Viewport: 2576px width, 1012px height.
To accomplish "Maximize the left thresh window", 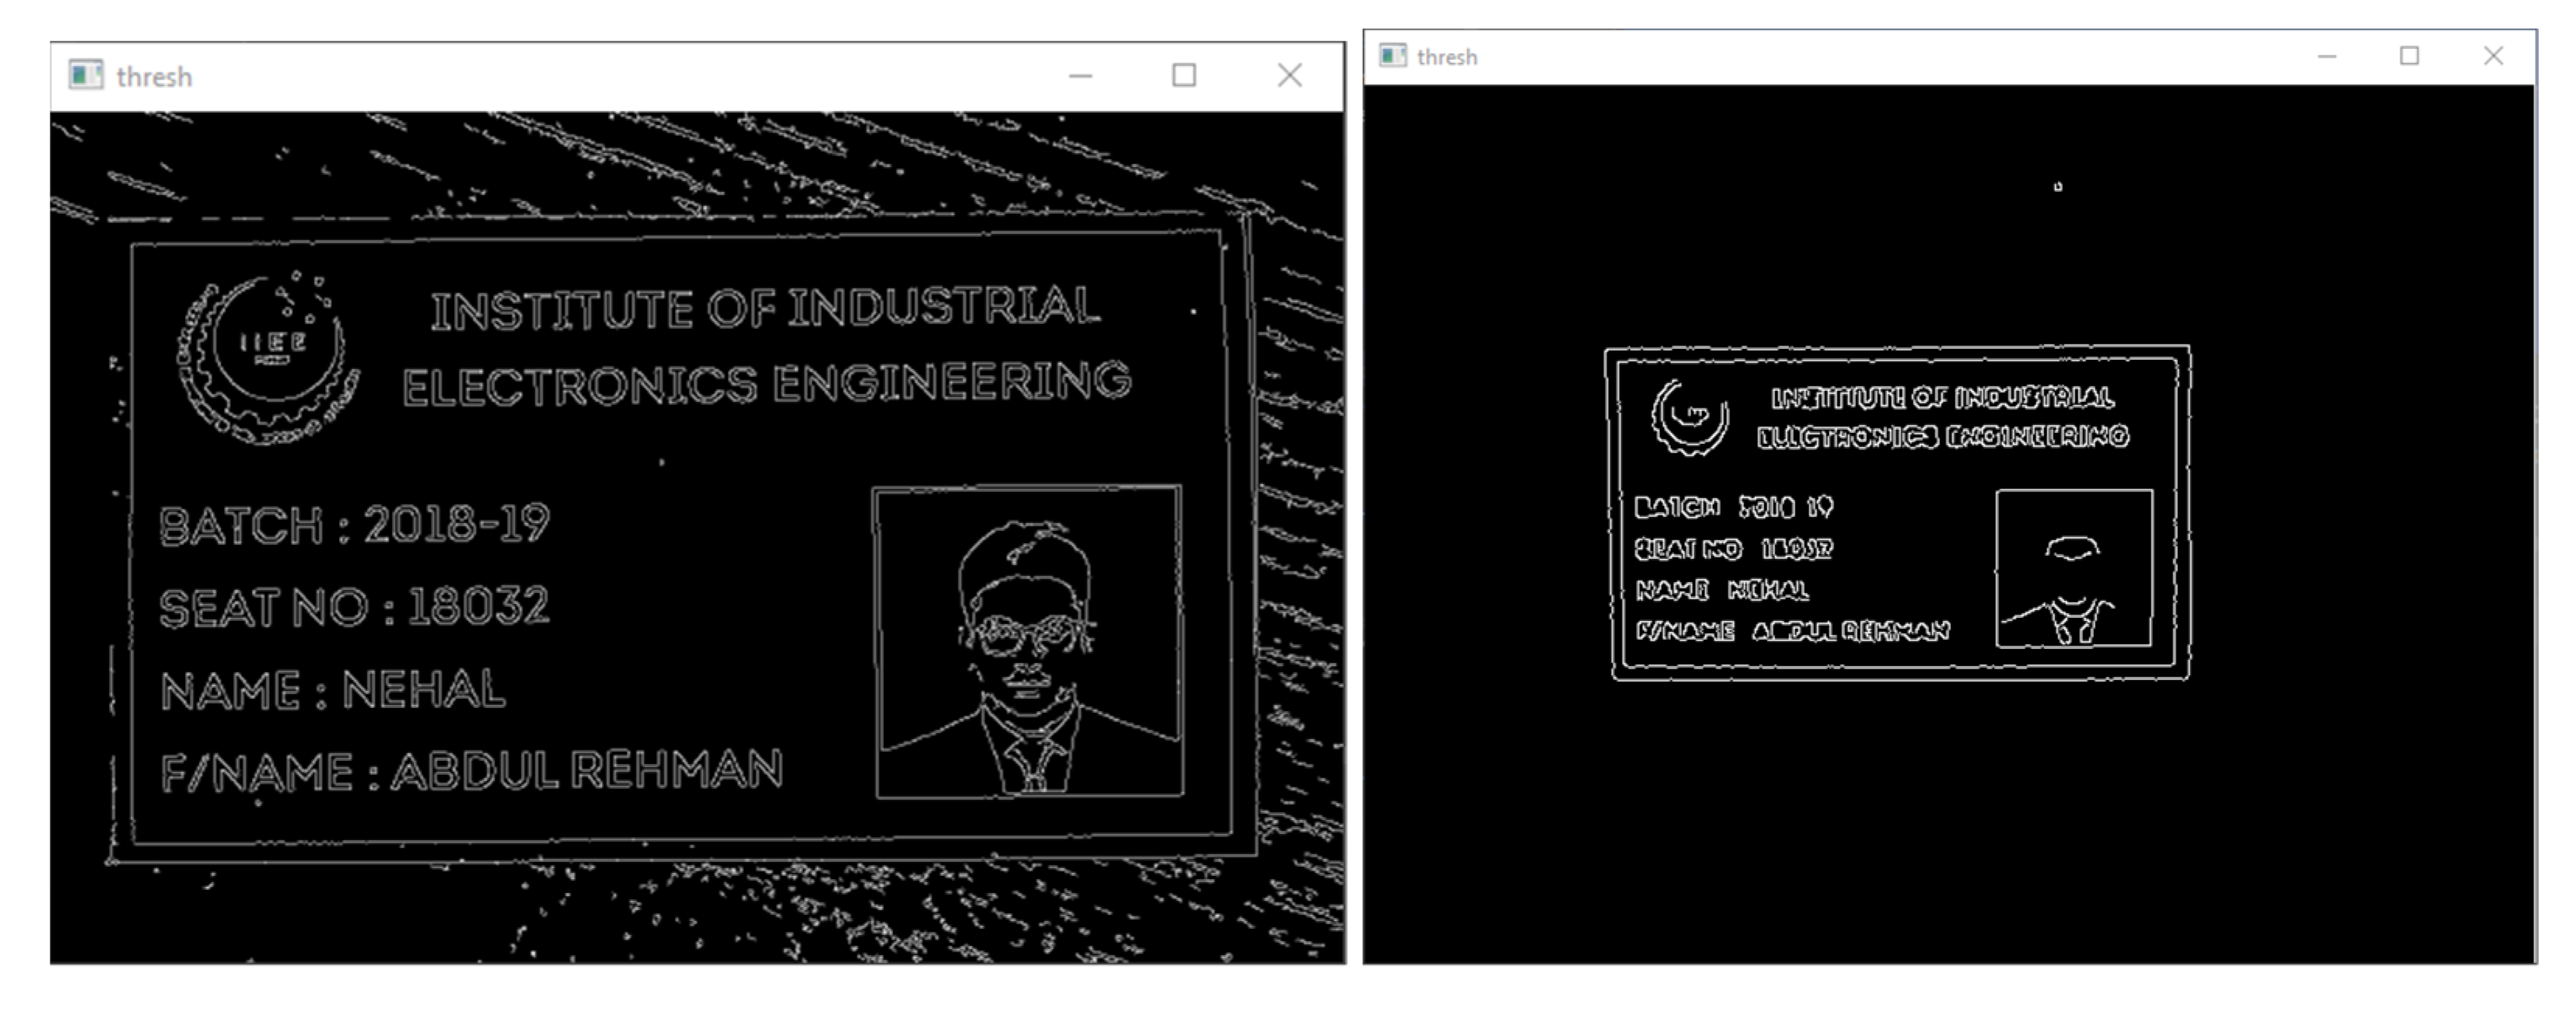I will pyautogui.click(x=1184, y=76).
